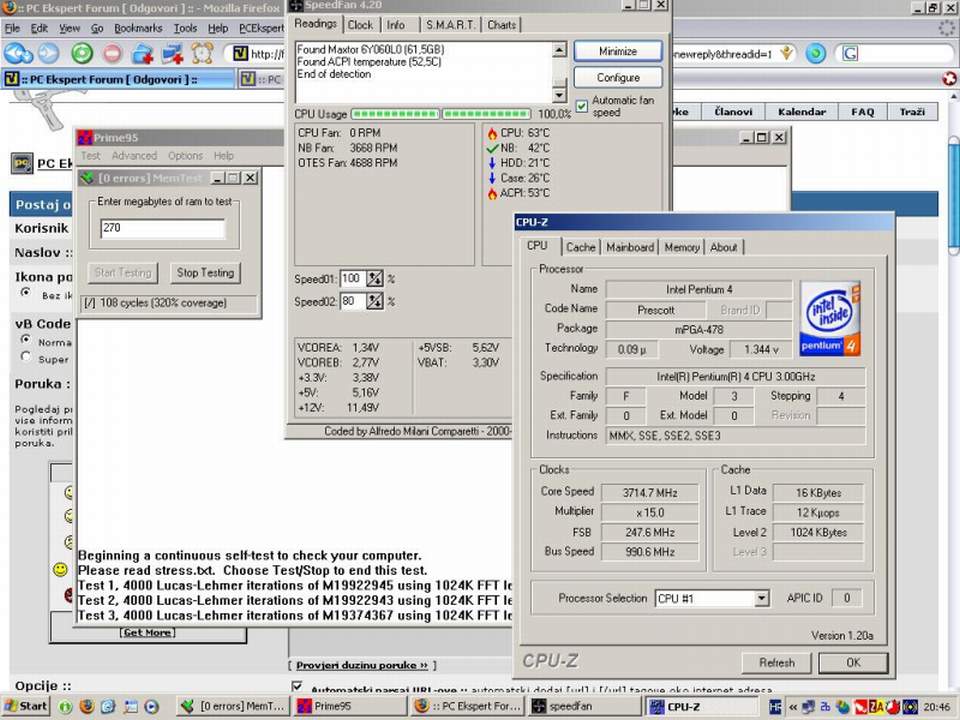This screenshot has height=720, width=960.
Task: Open the Mainboard tab in CPU-Z
Action: [630, 247]
